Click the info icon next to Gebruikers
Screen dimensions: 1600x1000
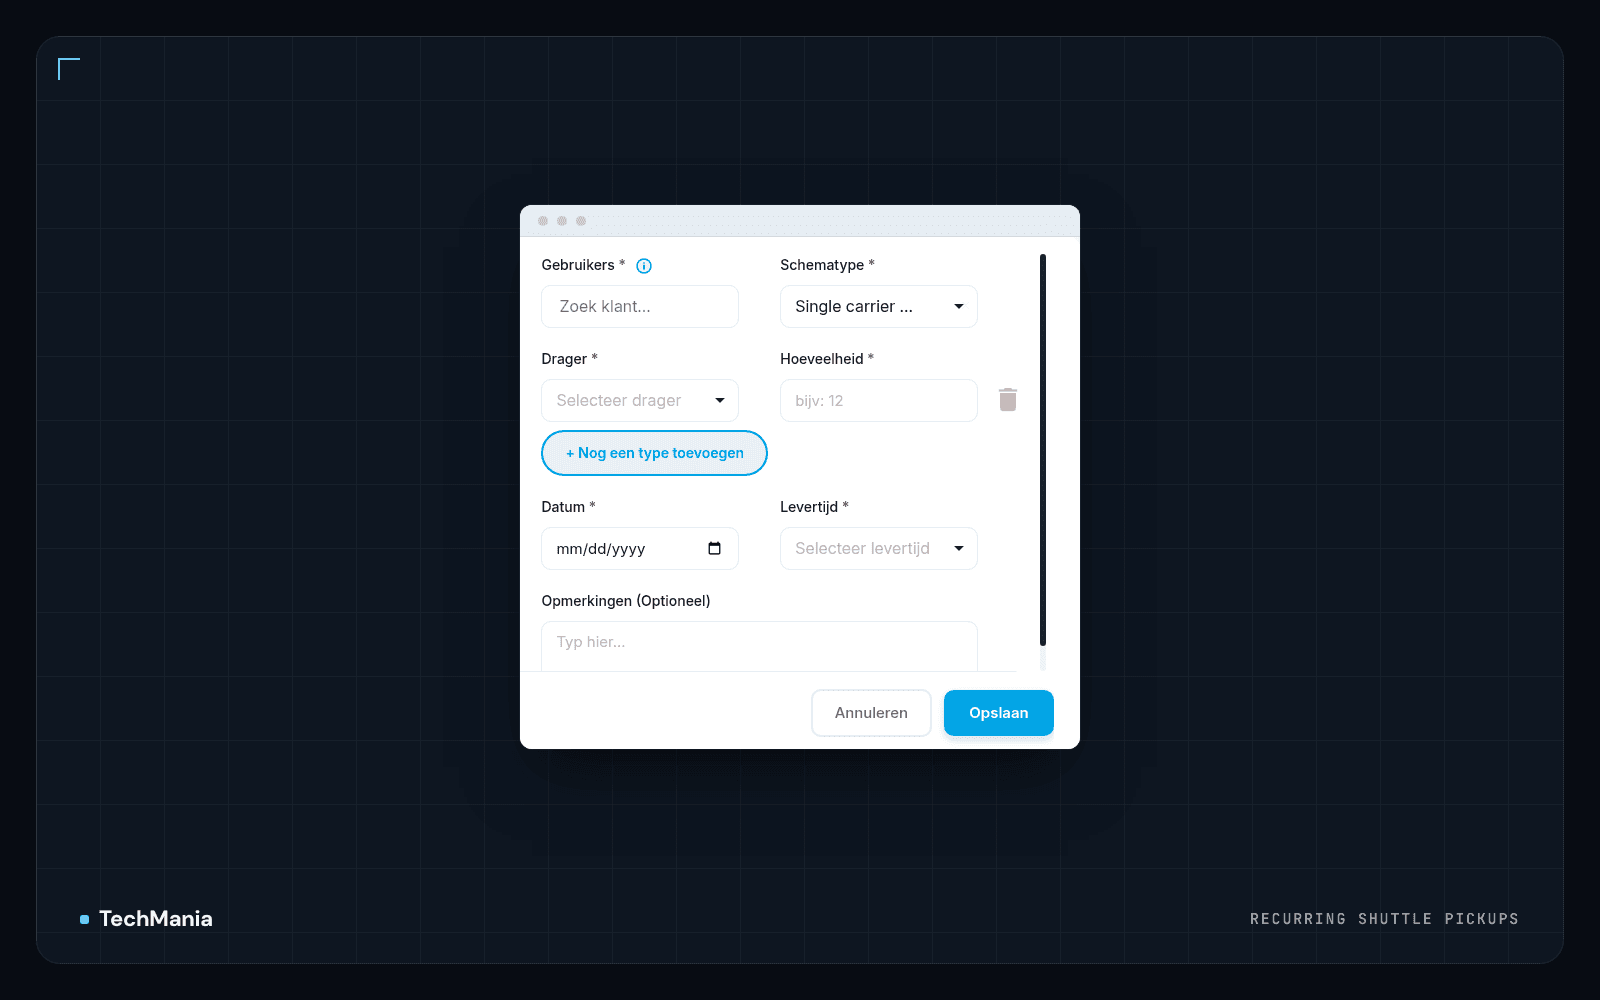644,266
